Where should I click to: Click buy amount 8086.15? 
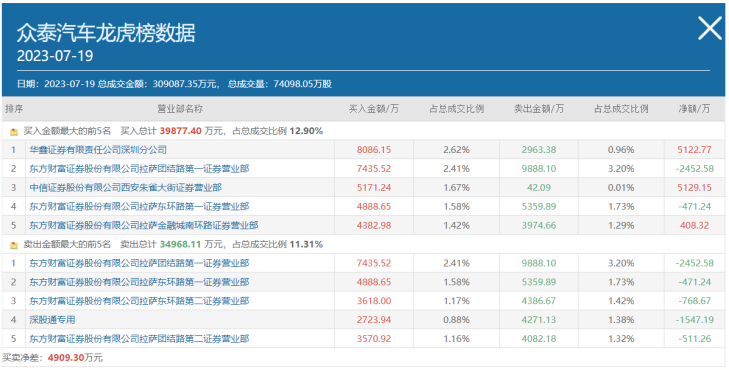pos(374,150)
